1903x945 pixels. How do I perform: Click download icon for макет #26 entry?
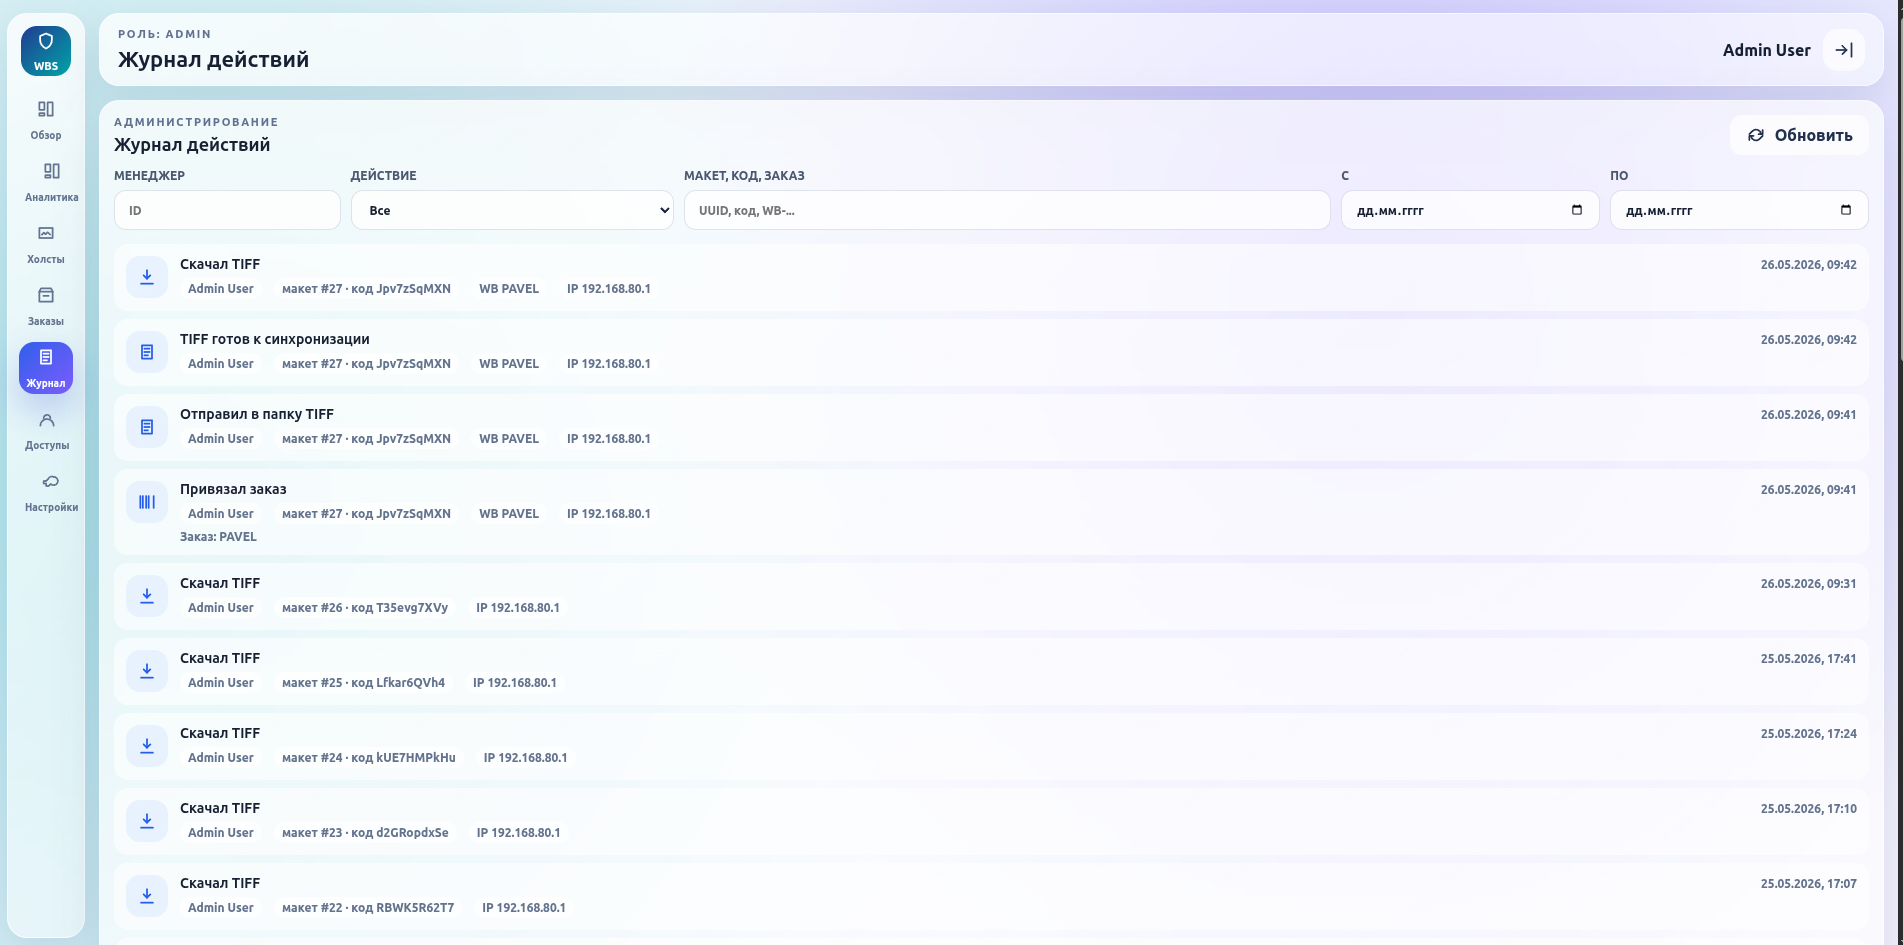(147, 596)
